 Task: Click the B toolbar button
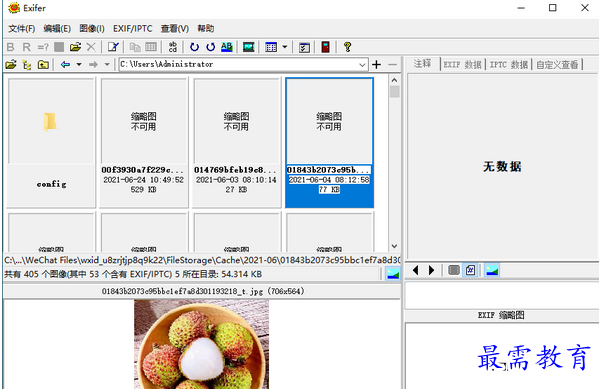tap(11, 47)
